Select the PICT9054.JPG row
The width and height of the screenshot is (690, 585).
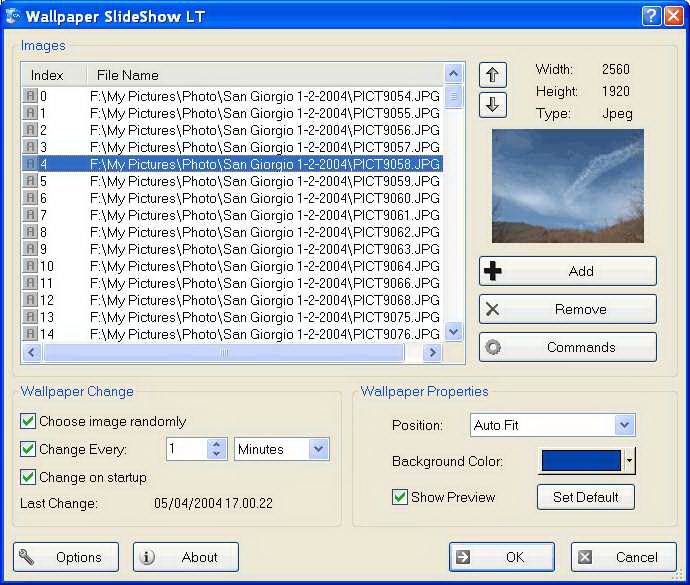coord(232,96)
